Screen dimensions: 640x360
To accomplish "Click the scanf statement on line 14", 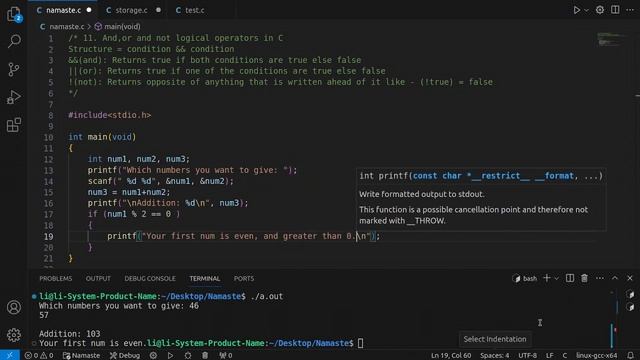I will point(160,181).
